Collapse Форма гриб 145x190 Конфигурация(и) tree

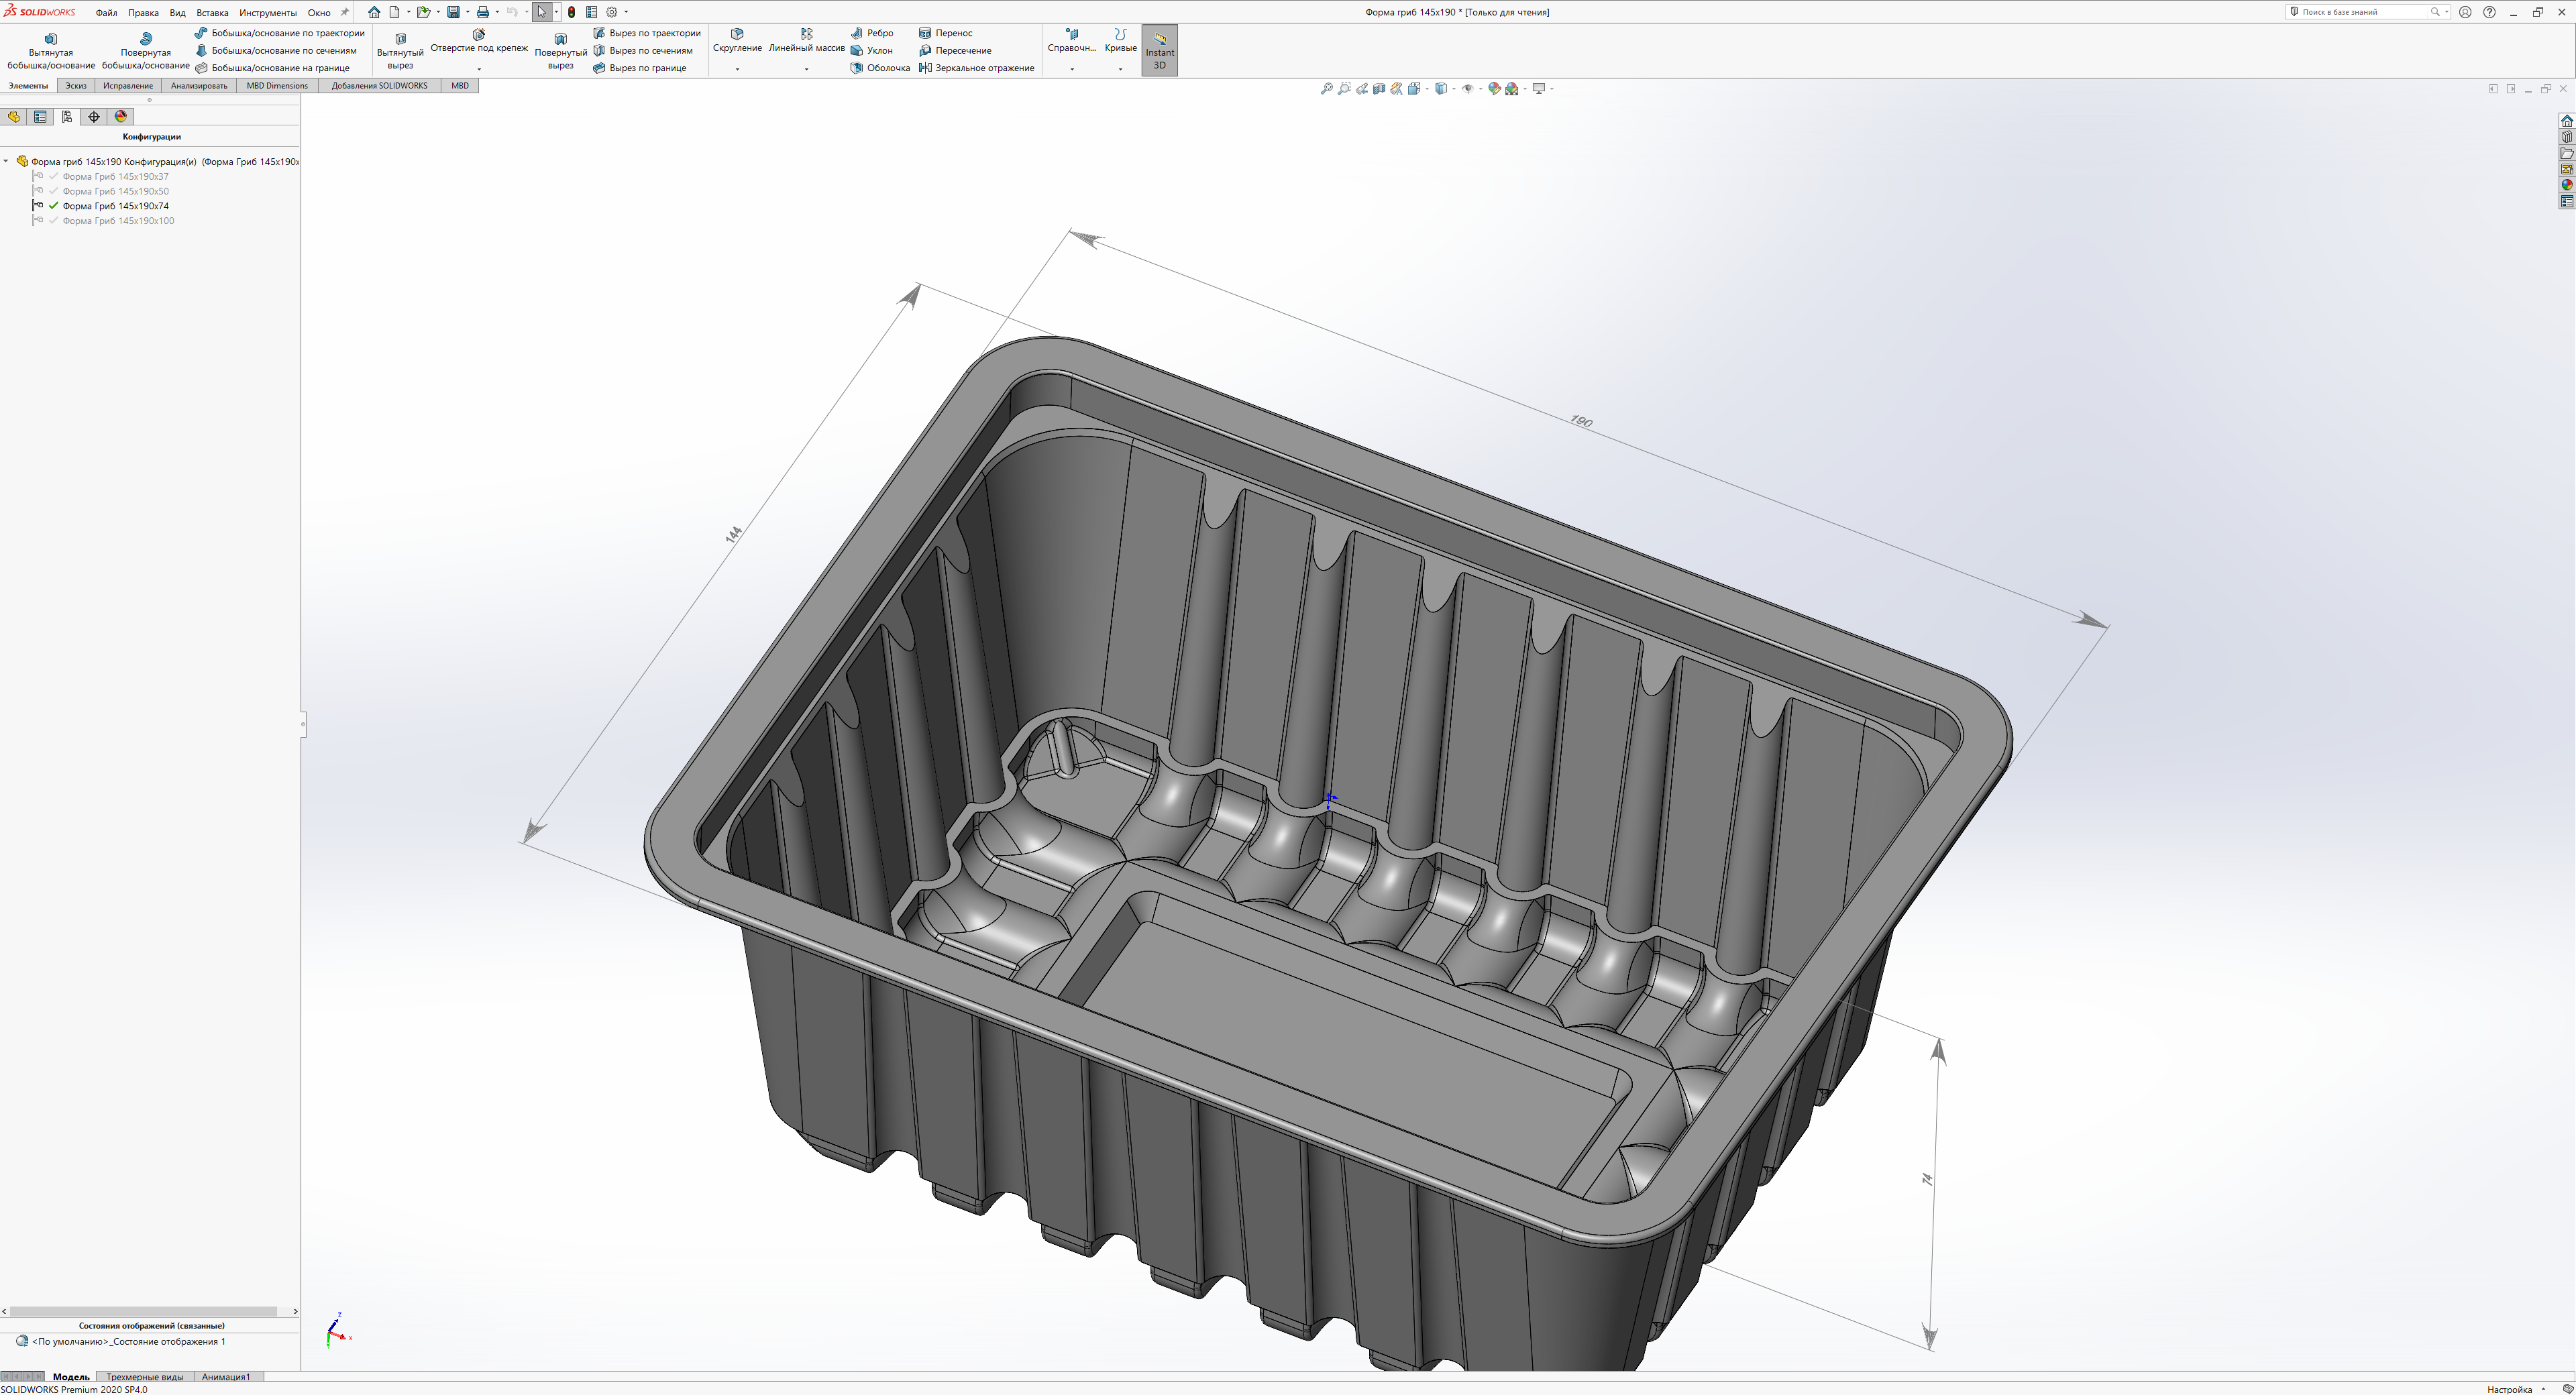pyautogui.click(x=6, y=161)
